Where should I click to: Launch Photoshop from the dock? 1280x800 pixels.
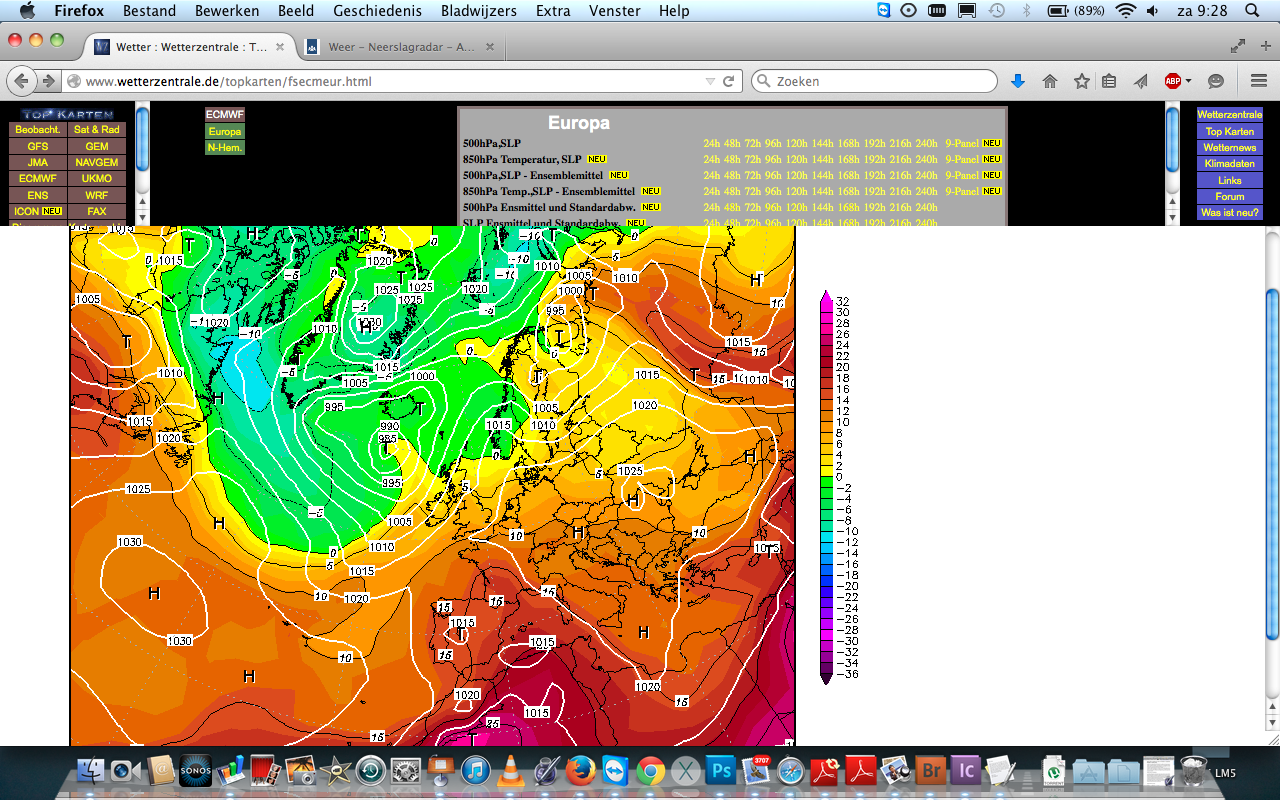point(721,771)
